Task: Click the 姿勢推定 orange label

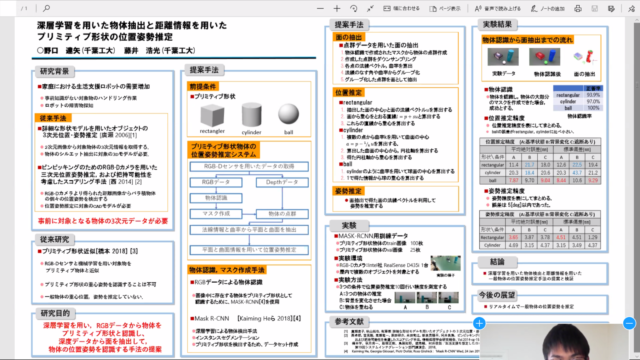Action: point(349,191)
